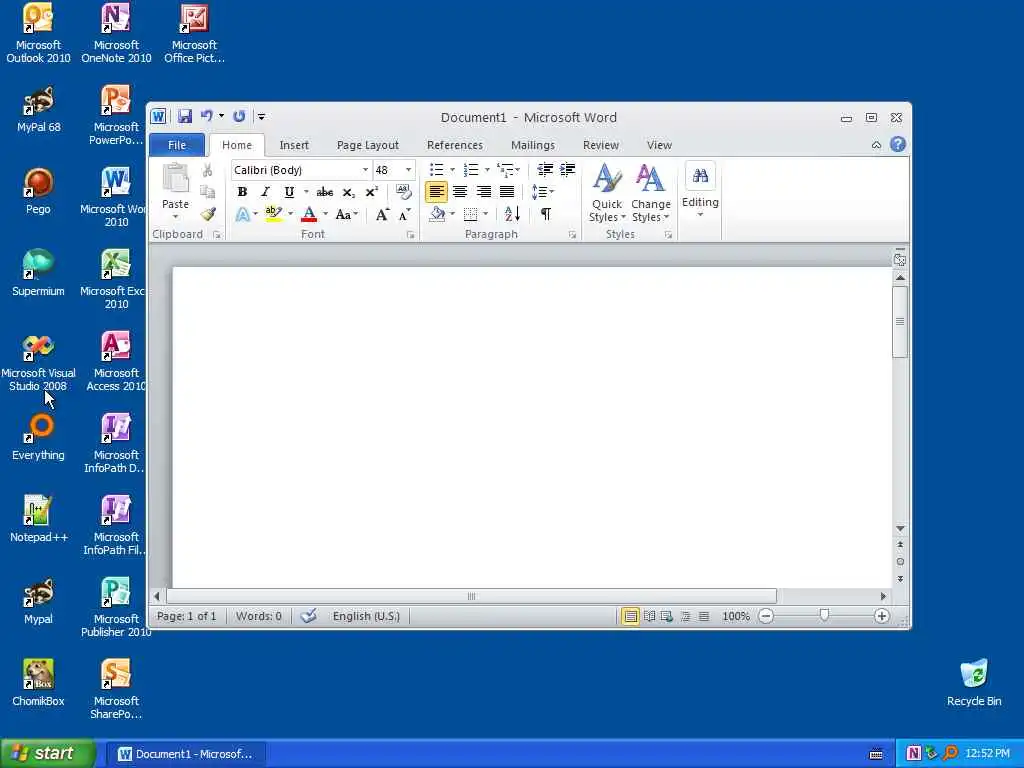Screen dimensions: 1024x768
Task: Click the Save icon in Quick Access Toolbar
Action: (x=185, y=116)
